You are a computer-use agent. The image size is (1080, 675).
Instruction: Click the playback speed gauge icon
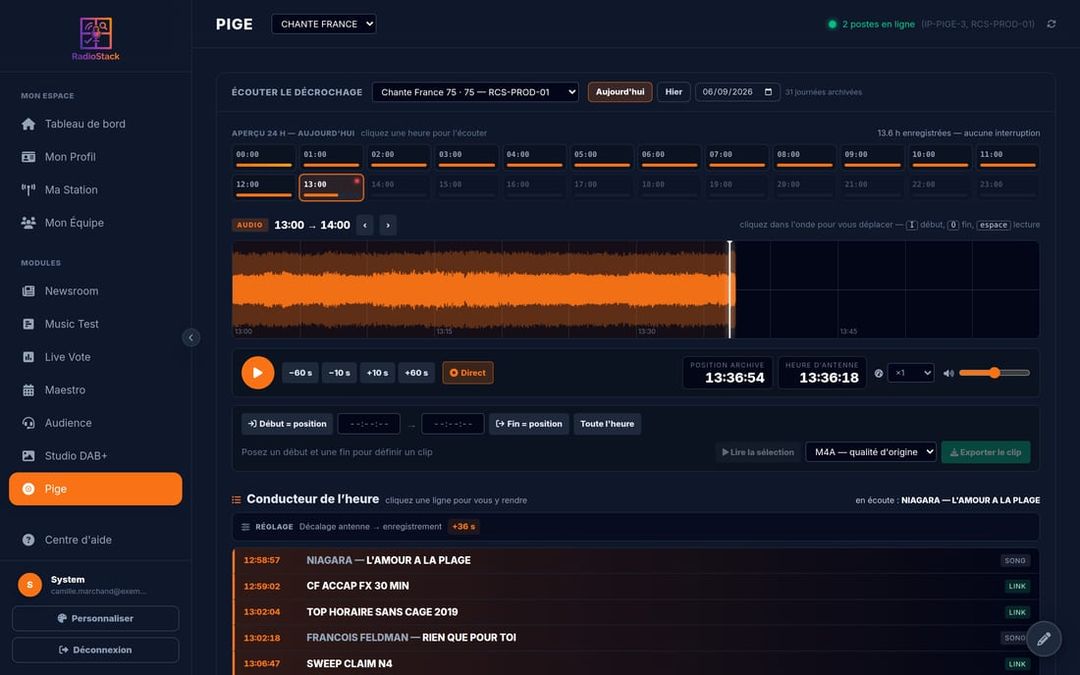tap(878, 373)
